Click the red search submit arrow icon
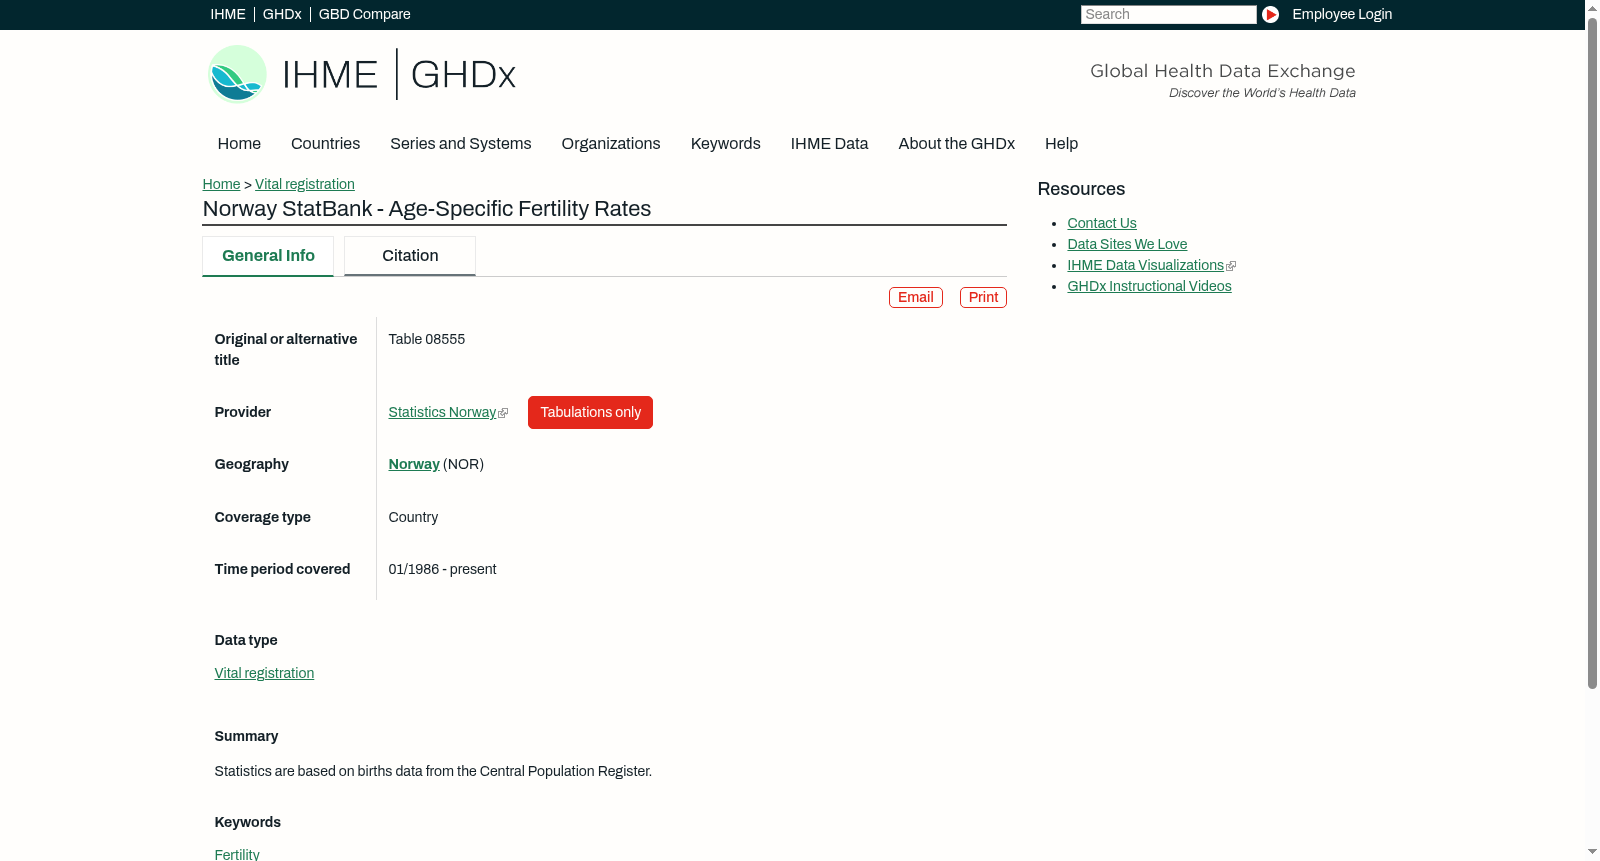Screen dimensions: 1600x861 pyautogui.click(x=1270, y=14)
